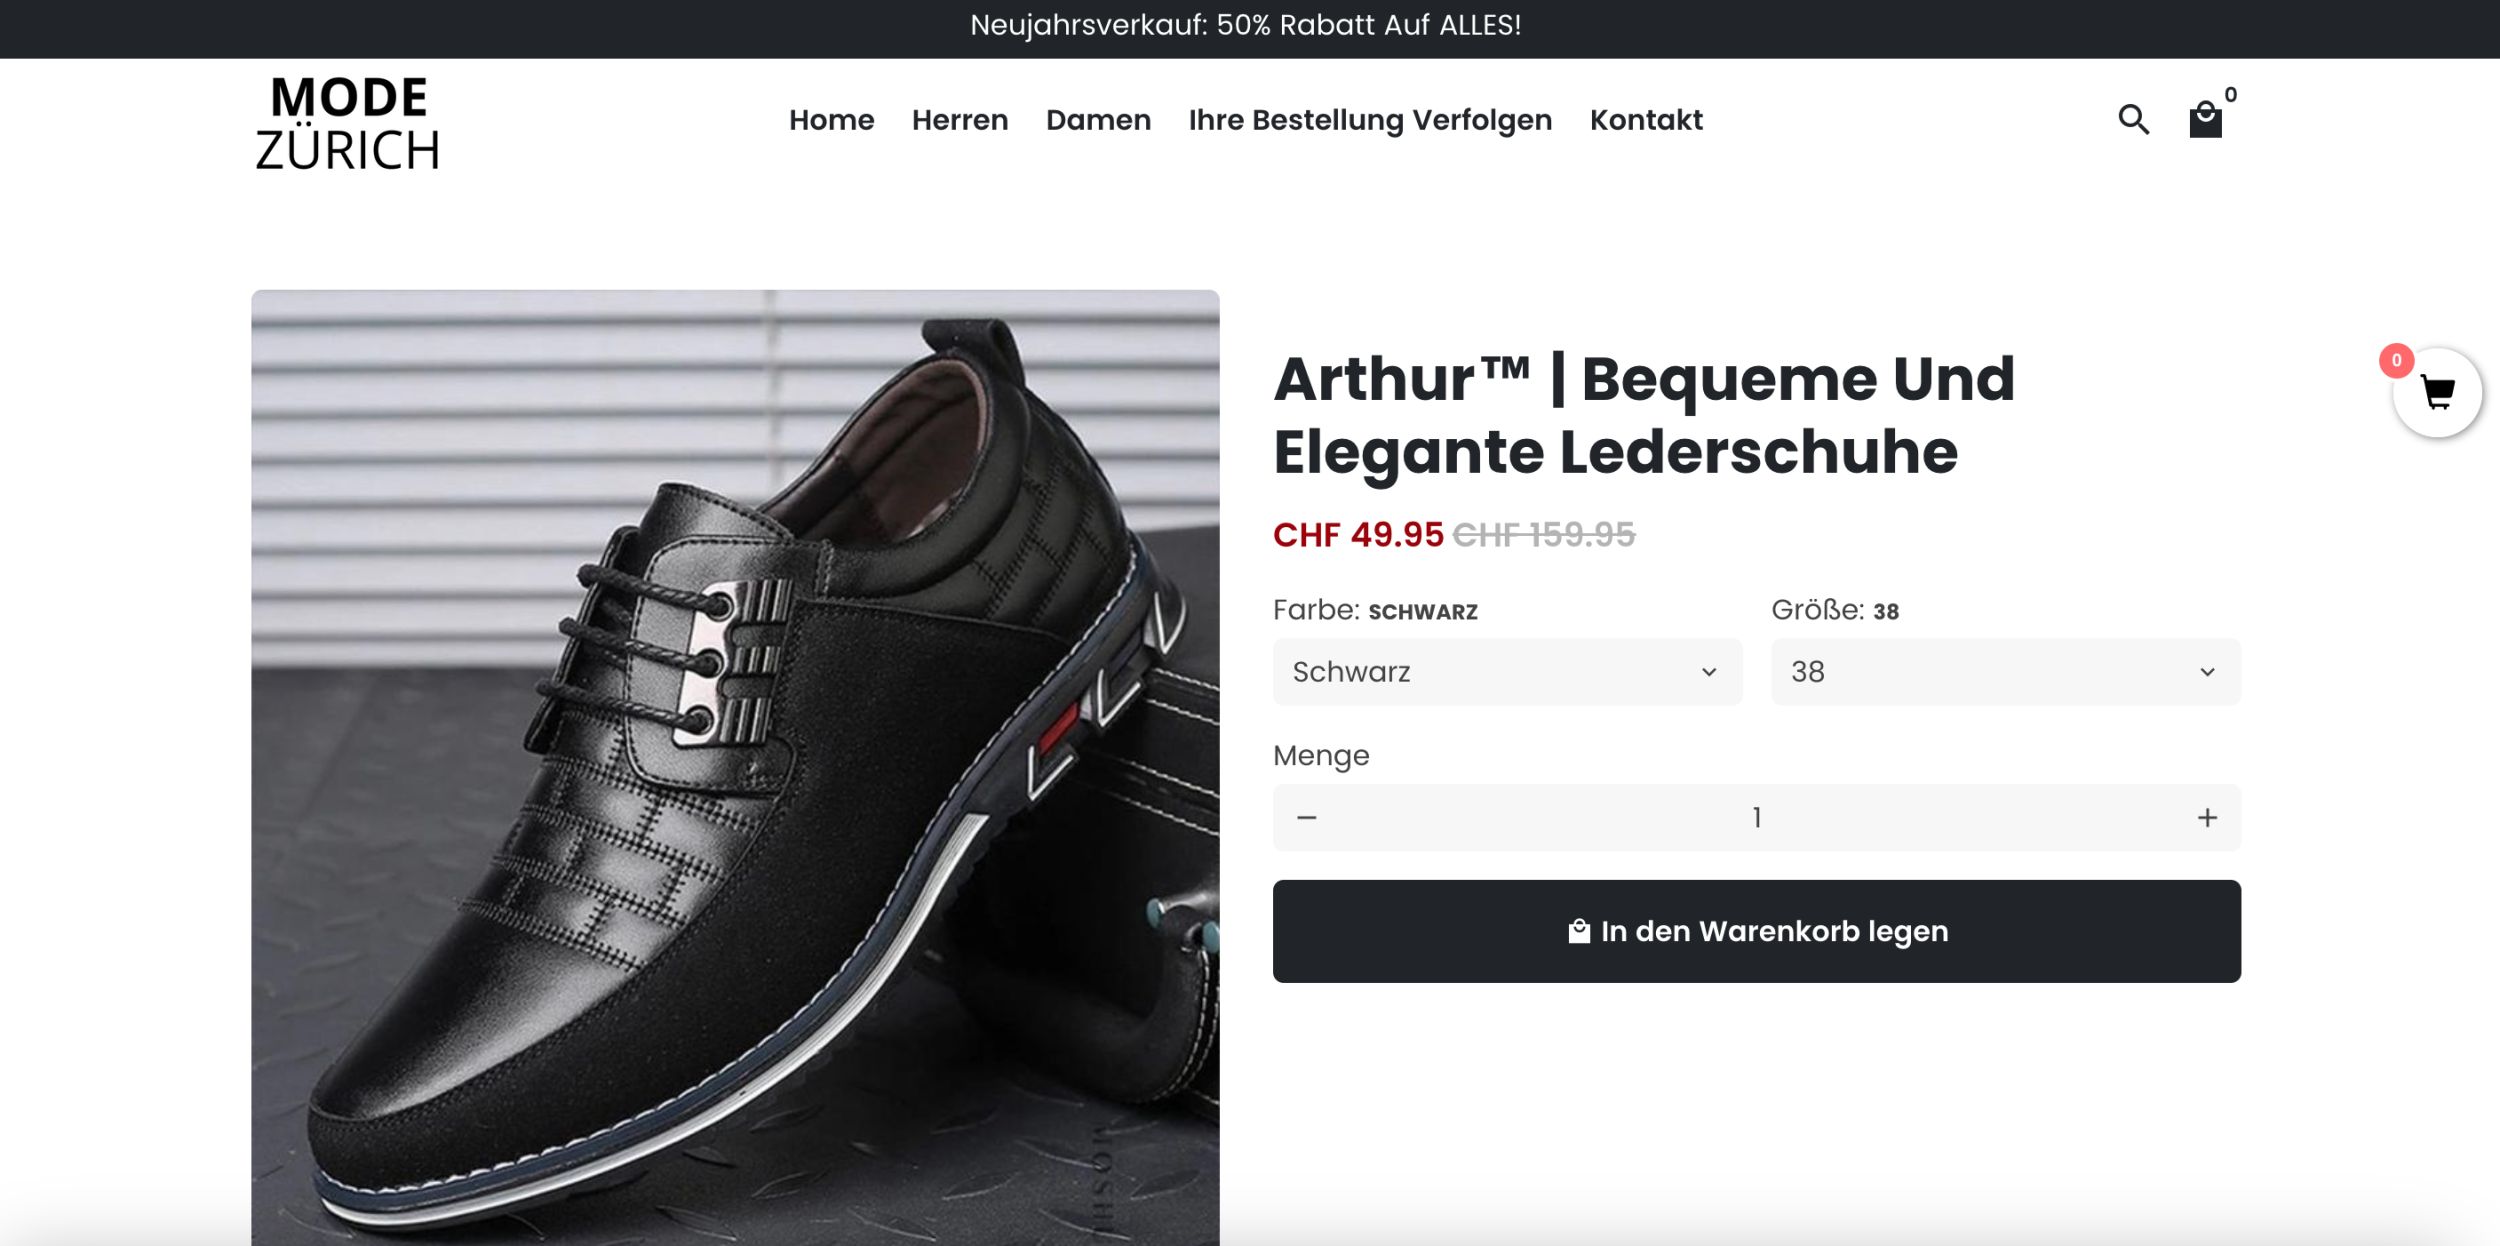Click the red cart count badge
The image size is (2500, 1246).
[2396, 361]
